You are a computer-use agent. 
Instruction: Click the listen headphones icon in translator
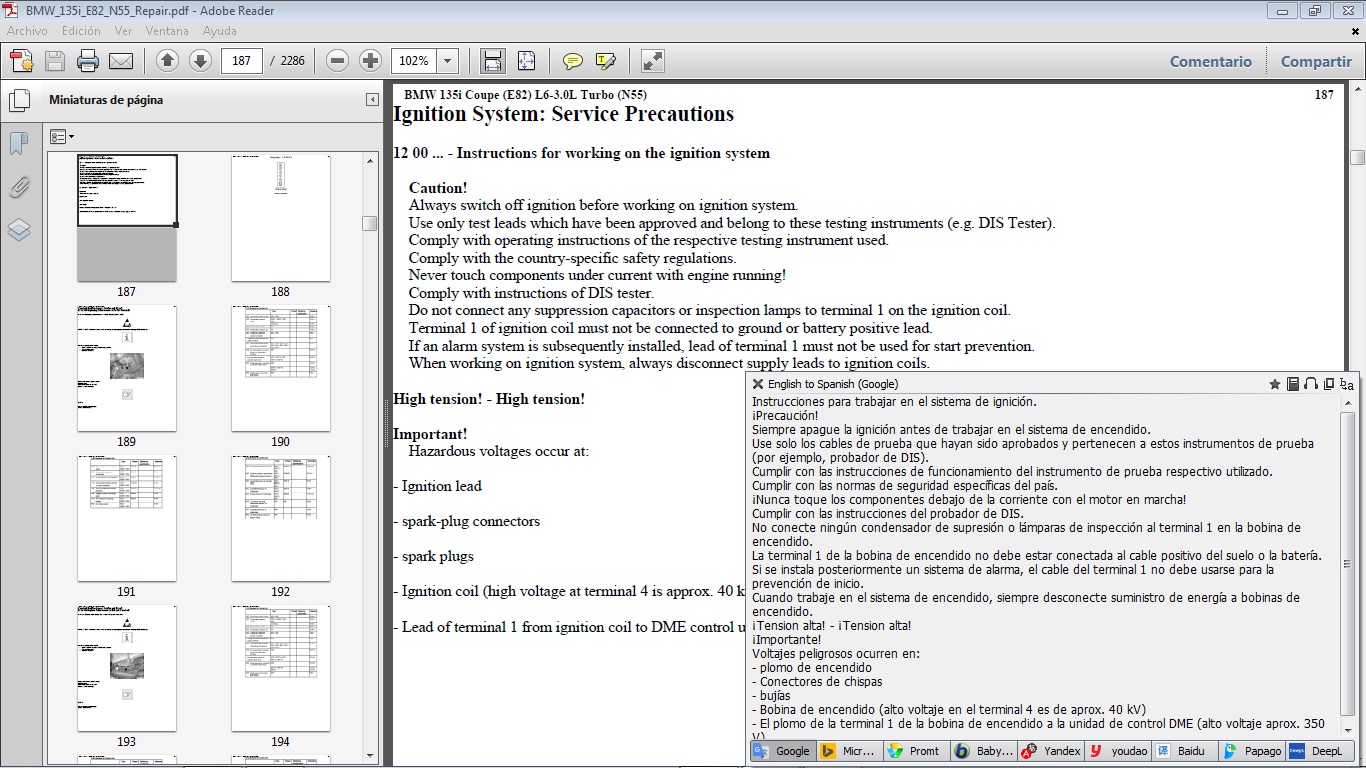pos(1311,384)
